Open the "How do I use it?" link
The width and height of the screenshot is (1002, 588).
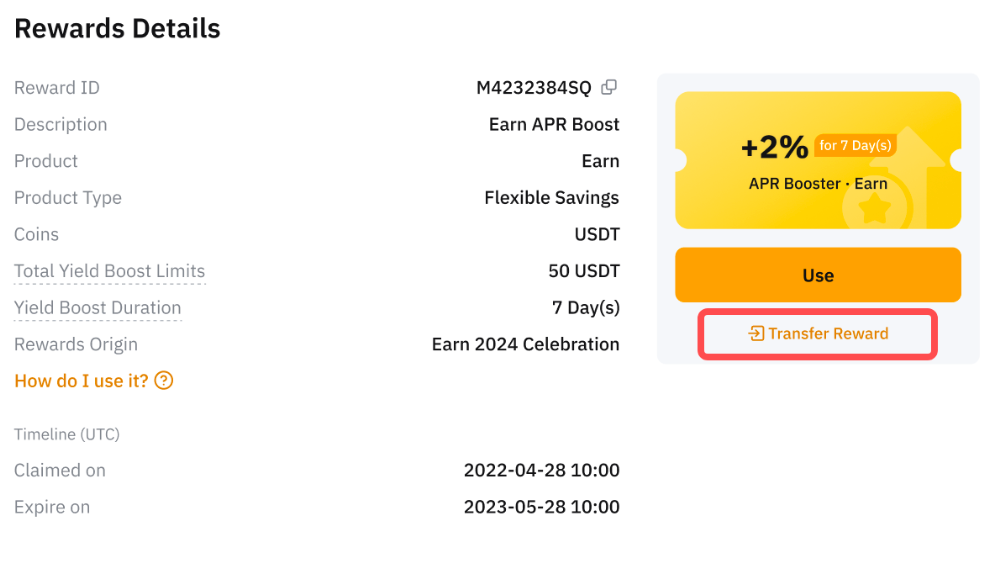pos(81,381)
